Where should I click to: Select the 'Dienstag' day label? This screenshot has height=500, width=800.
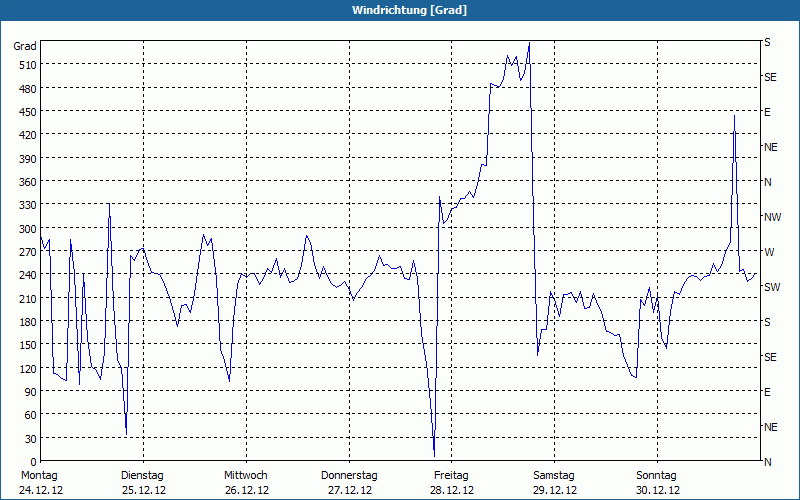(x=142, y=475)
